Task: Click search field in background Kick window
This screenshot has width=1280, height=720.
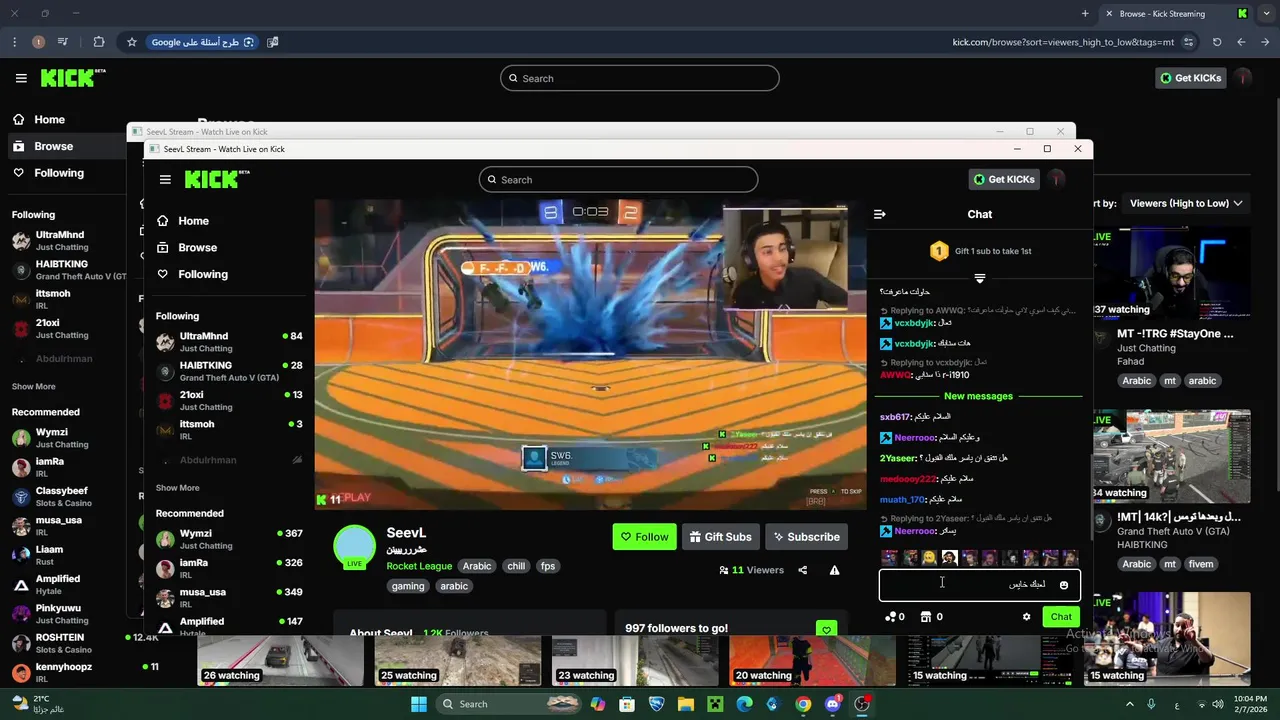Action: click(x=640, y=78)
